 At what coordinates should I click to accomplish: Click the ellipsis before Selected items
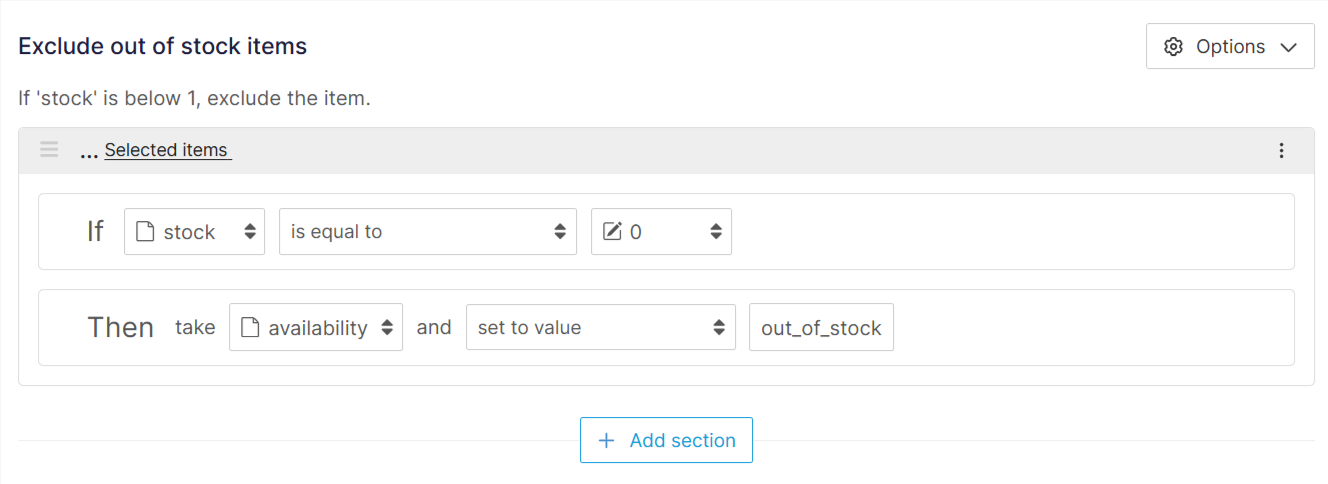pos(88,152)
